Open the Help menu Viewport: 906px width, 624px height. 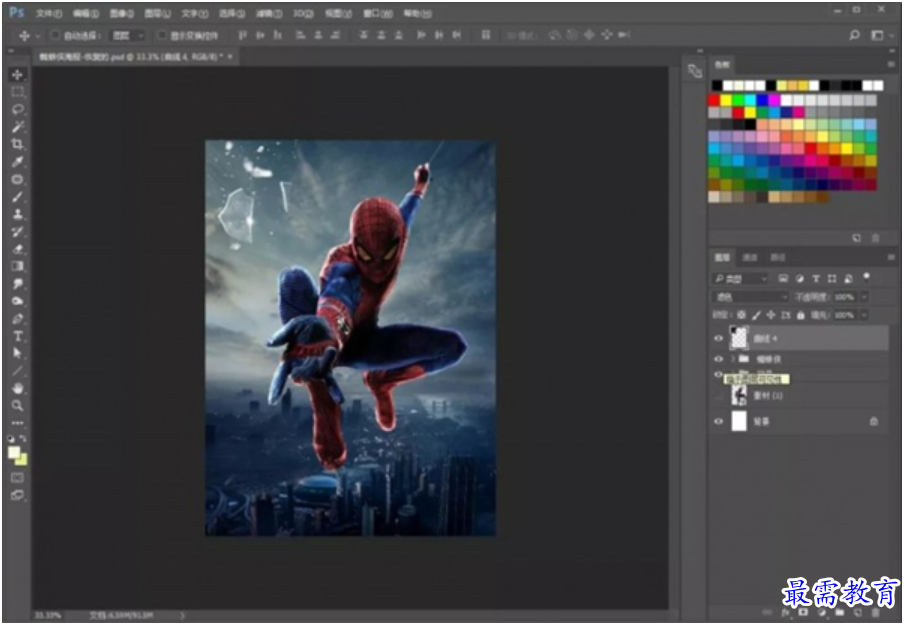tap(417, 13)
